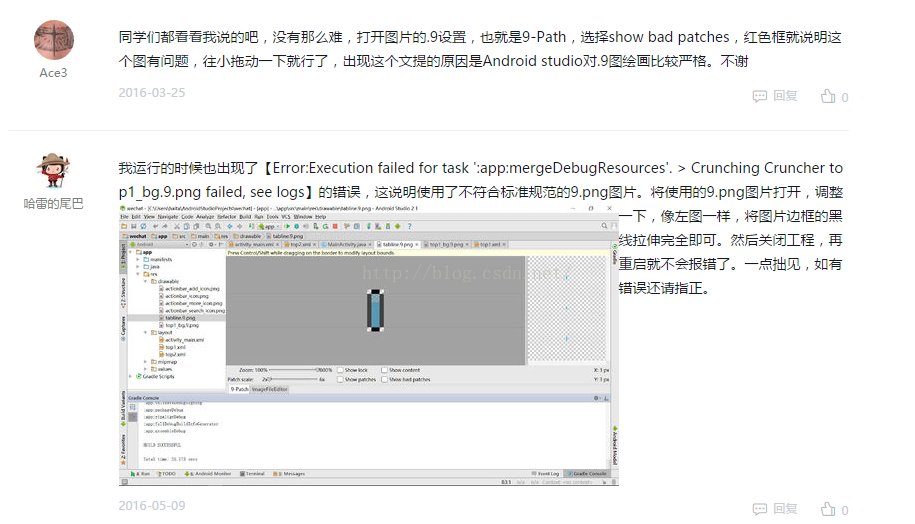Viewport: 915px width, 524px height.
Task: Select activity_main.xml in project tree
Action: (x=181, y=340)
